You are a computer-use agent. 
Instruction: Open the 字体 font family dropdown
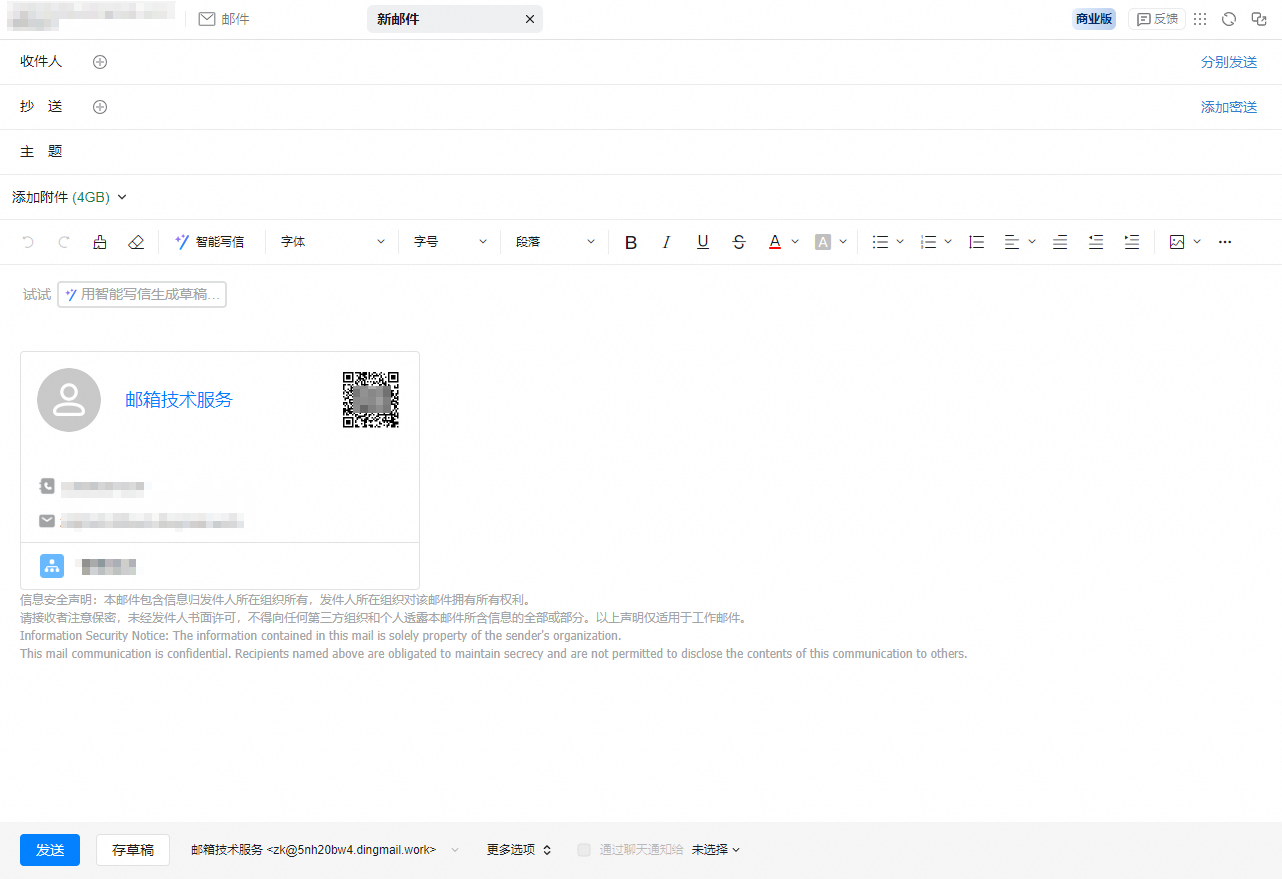point(332,242)
